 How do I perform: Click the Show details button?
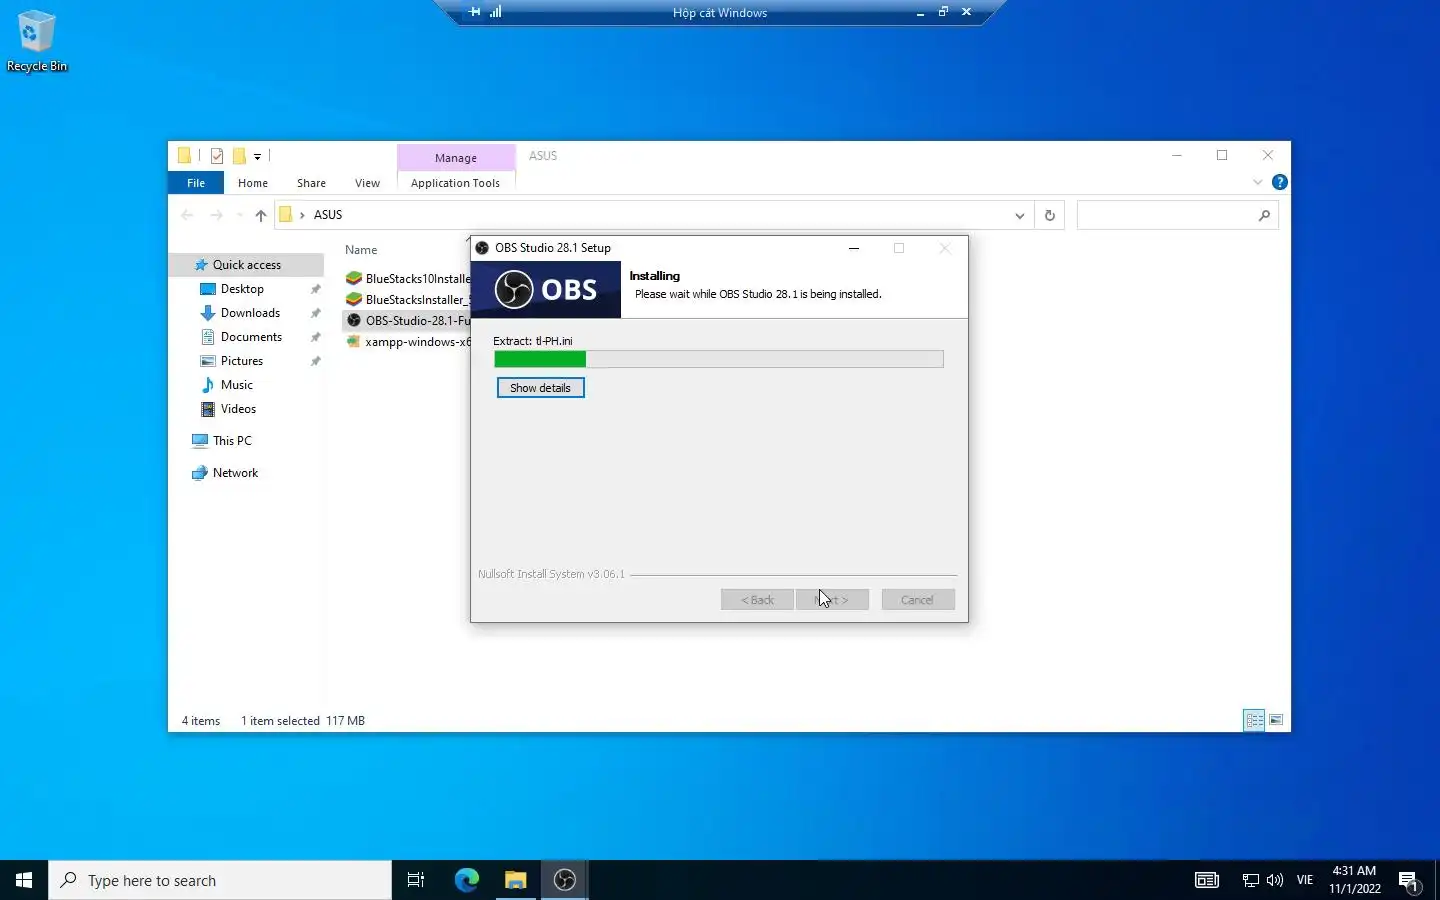point(540,388)
